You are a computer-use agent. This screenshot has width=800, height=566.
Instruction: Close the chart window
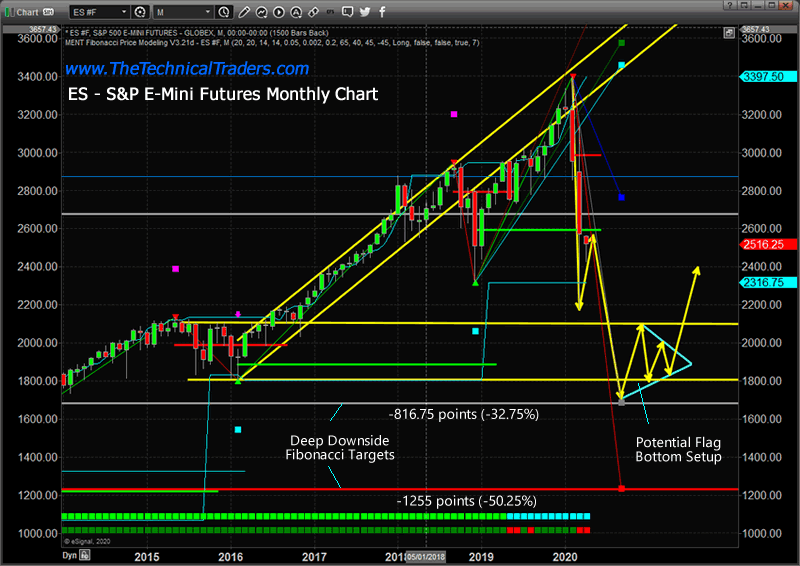786,5
